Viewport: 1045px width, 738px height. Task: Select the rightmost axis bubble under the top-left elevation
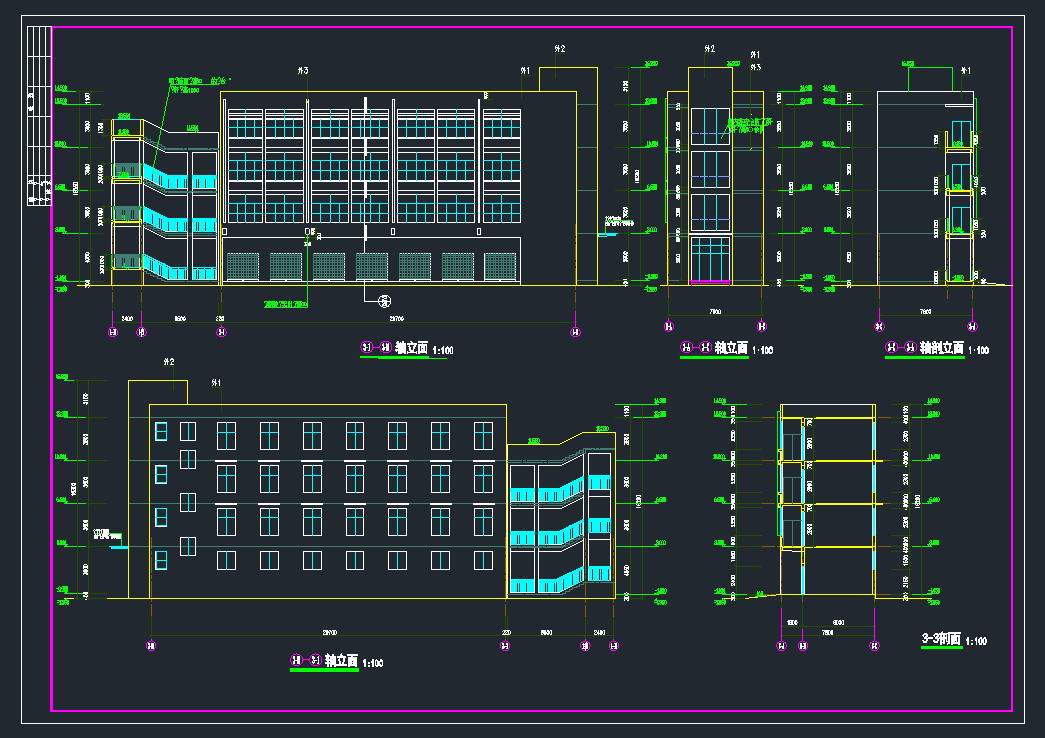[x=574, y=331]
